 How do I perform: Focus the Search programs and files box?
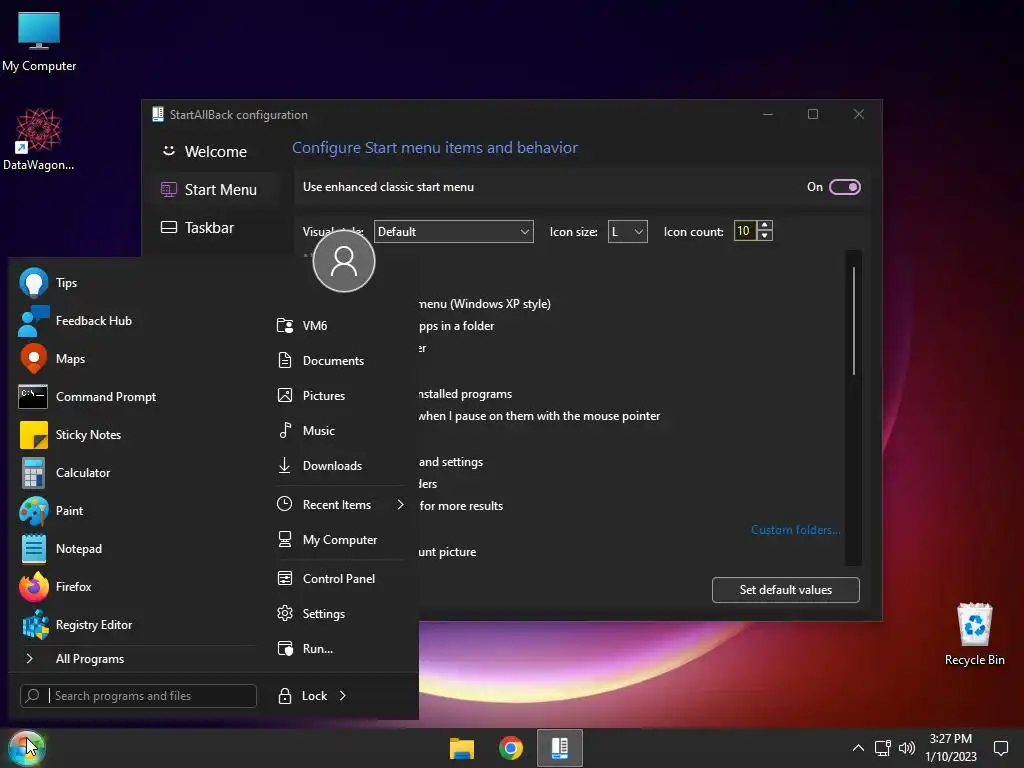click(138, 696)
